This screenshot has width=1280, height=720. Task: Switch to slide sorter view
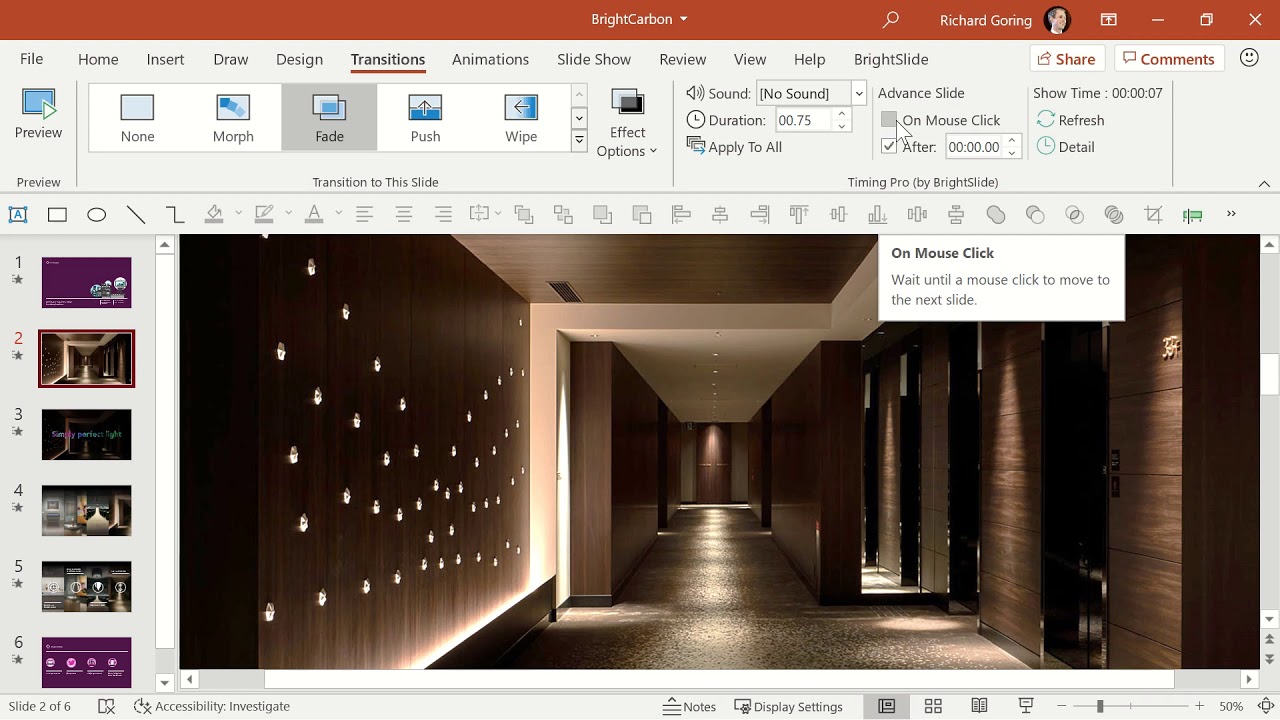[x=933, y=706]
